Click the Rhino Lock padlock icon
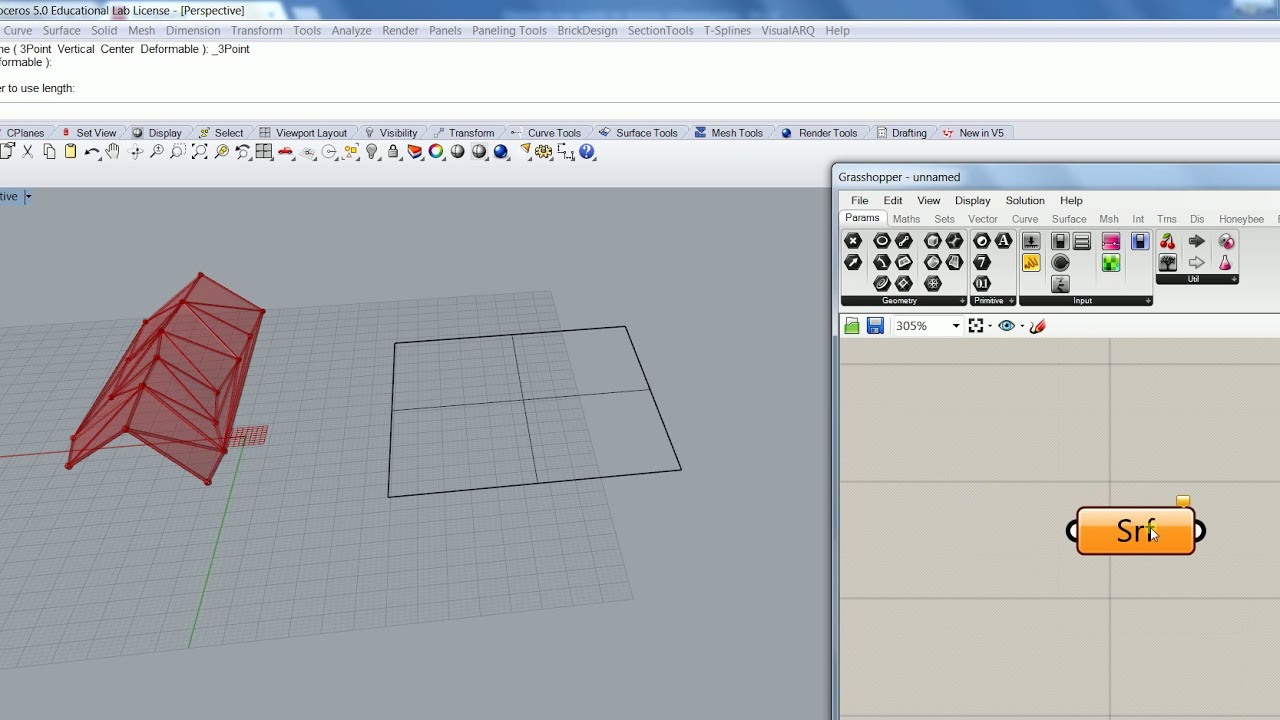Image resolution: width=1280 pixels, height=720 pixels. pos(393,152)
